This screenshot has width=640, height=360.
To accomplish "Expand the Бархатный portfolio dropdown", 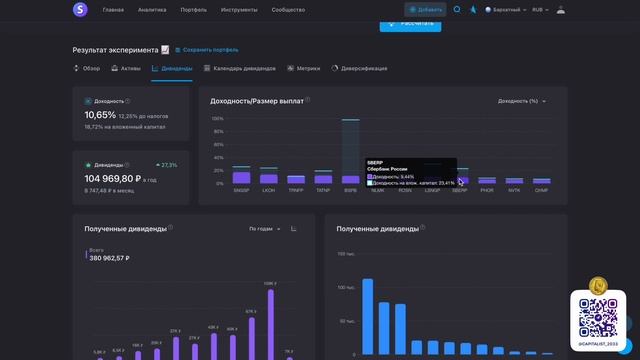I will [x=505, y=10].
